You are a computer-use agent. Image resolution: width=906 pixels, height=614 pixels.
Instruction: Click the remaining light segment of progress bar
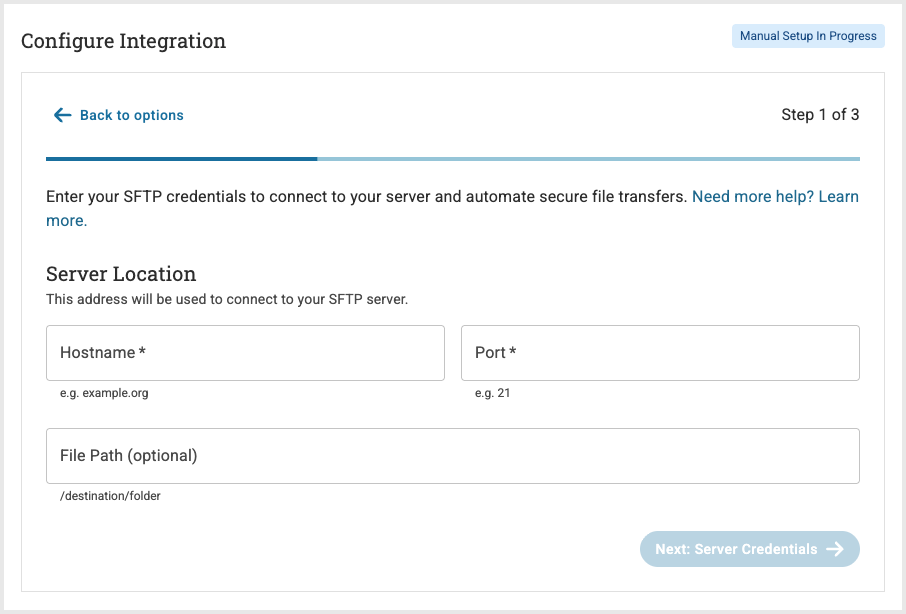click(x=588, y=159)
